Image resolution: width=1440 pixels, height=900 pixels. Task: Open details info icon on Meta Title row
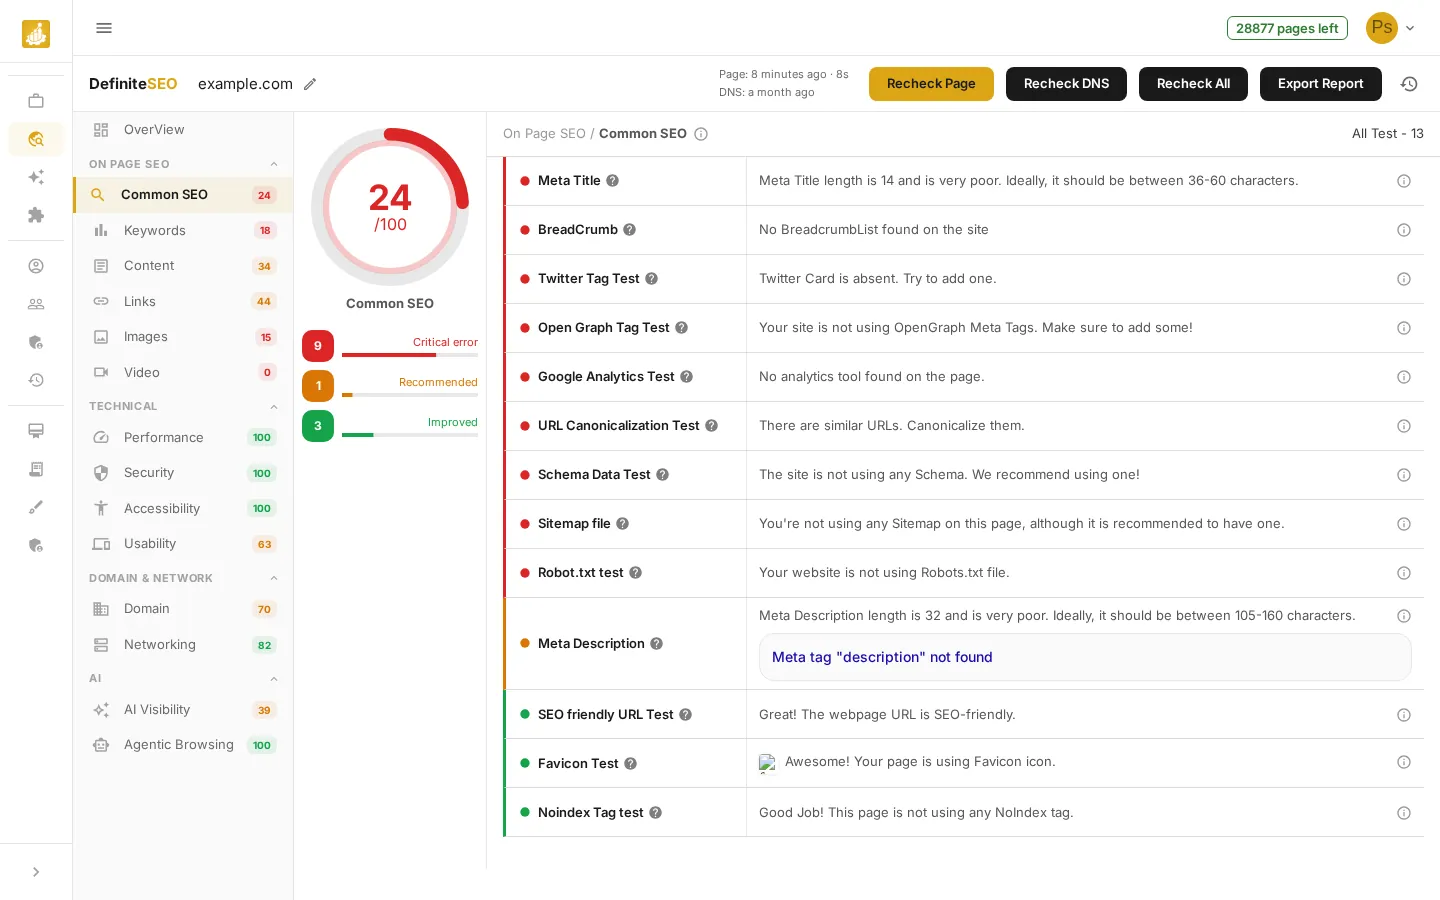[x=1404, y=181]
